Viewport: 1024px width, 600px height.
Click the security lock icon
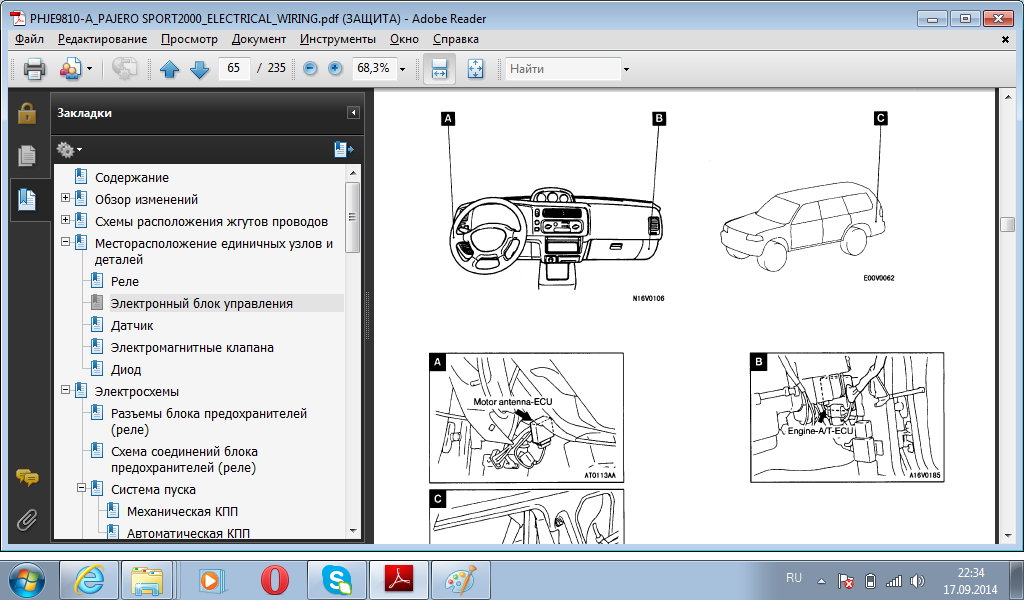point(27,113)
